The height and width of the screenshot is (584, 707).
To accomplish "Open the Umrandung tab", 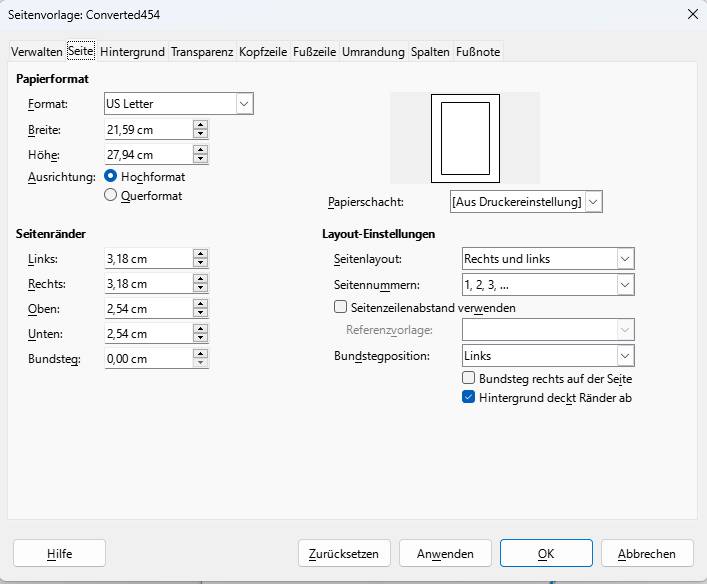I will click(x=373, y=52).
